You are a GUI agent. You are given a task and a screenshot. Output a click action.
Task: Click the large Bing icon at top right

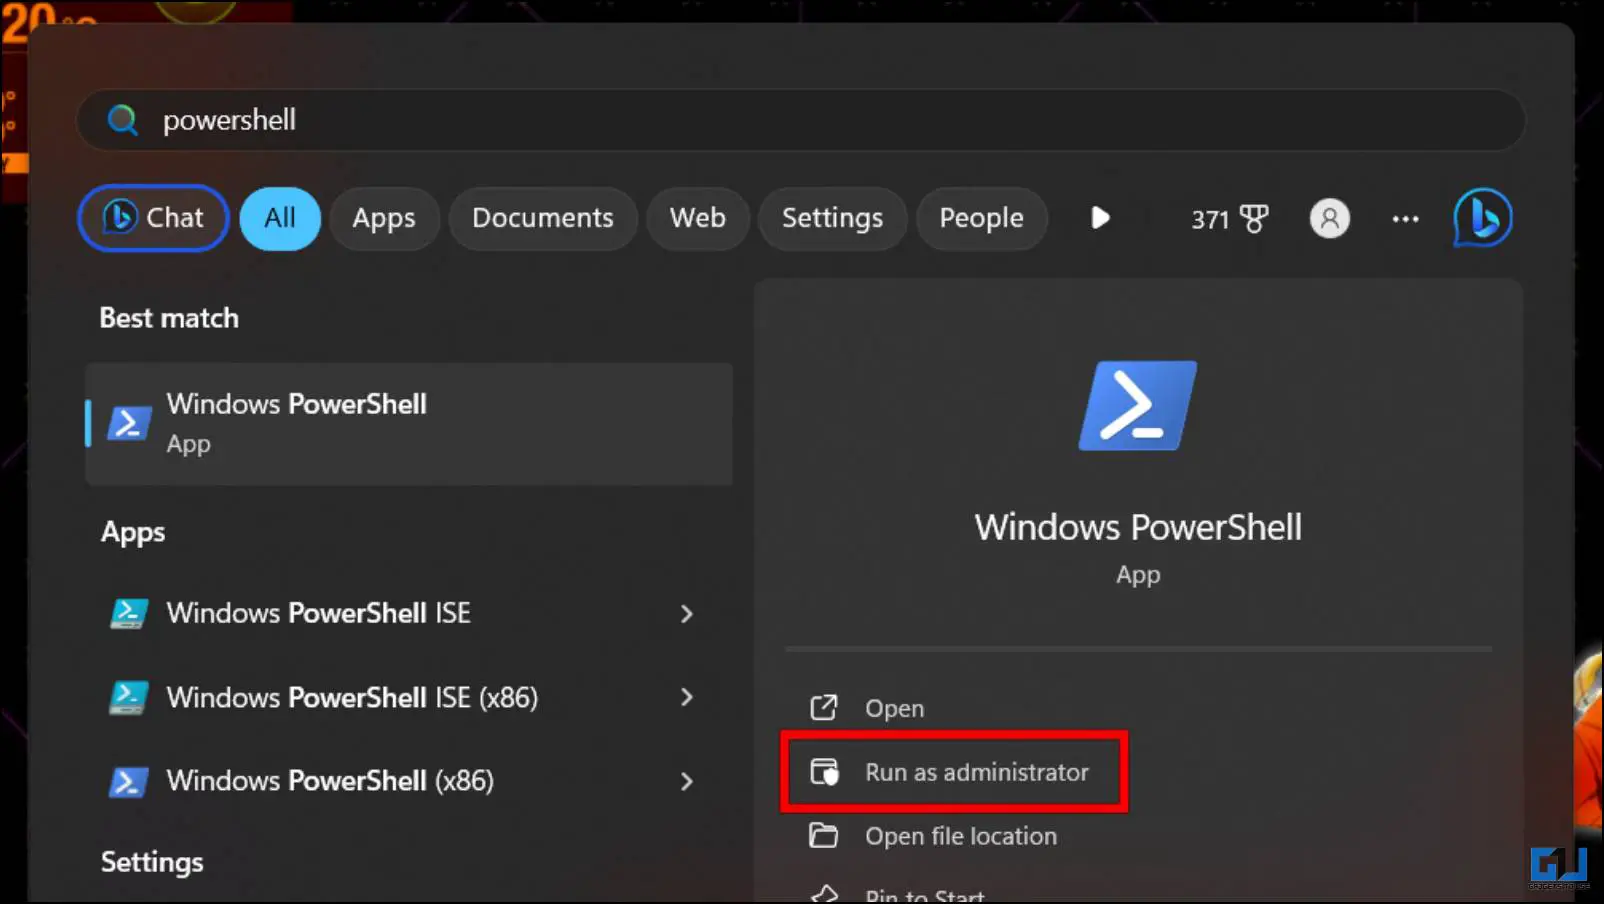coord(1482,218)
